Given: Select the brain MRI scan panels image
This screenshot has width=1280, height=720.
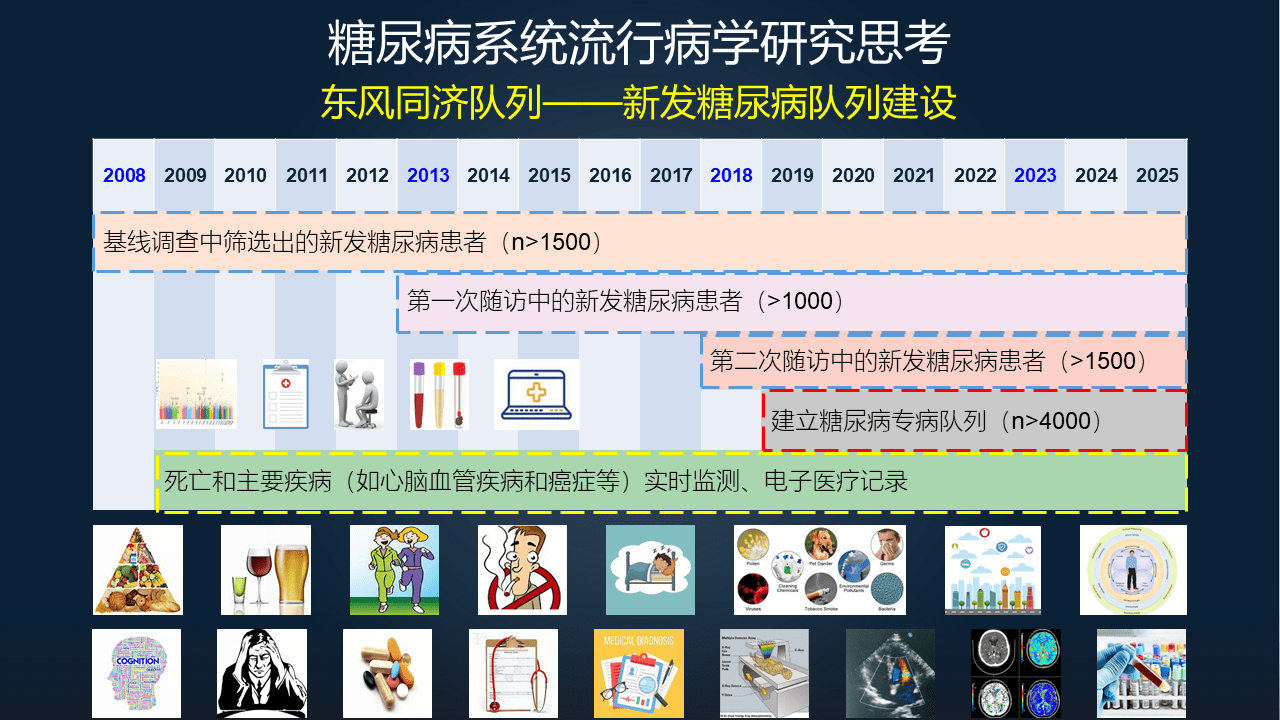Looking at the screenshot, I should (1016, 673).
